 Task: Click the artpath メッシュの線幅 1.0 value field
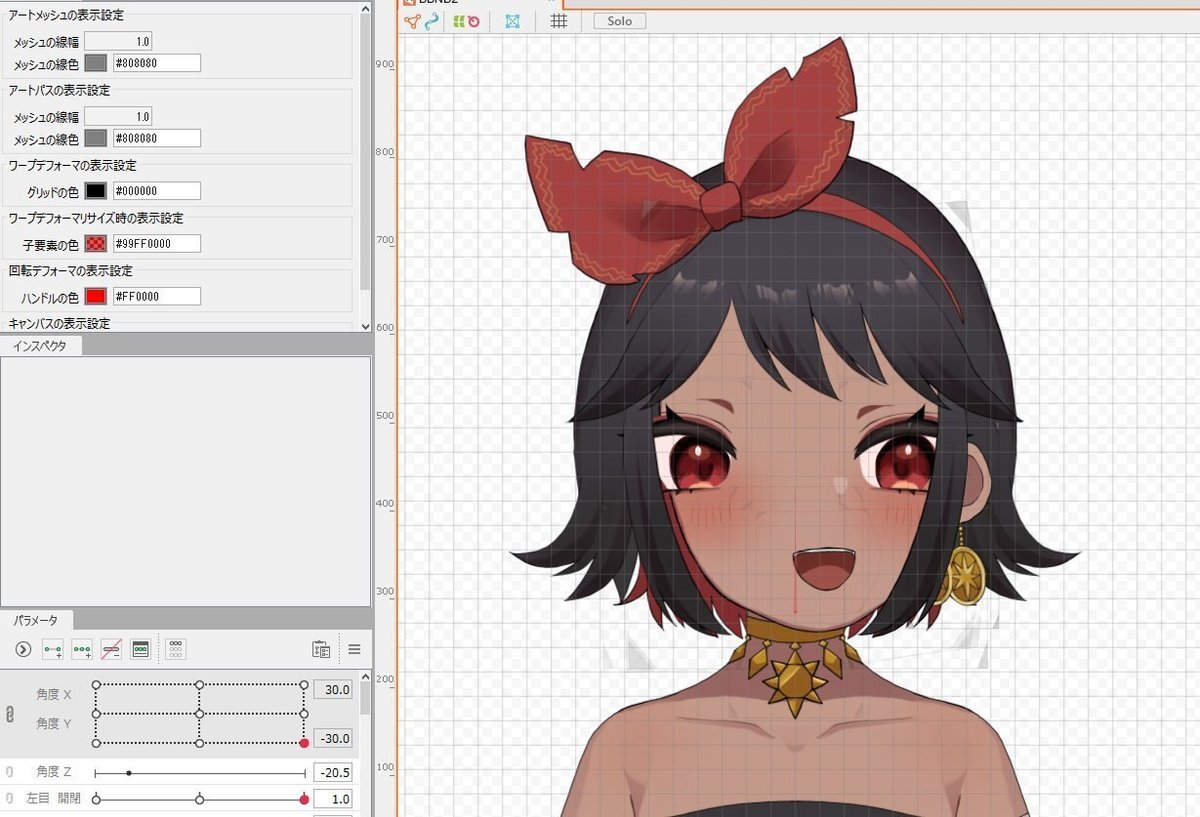118,116
